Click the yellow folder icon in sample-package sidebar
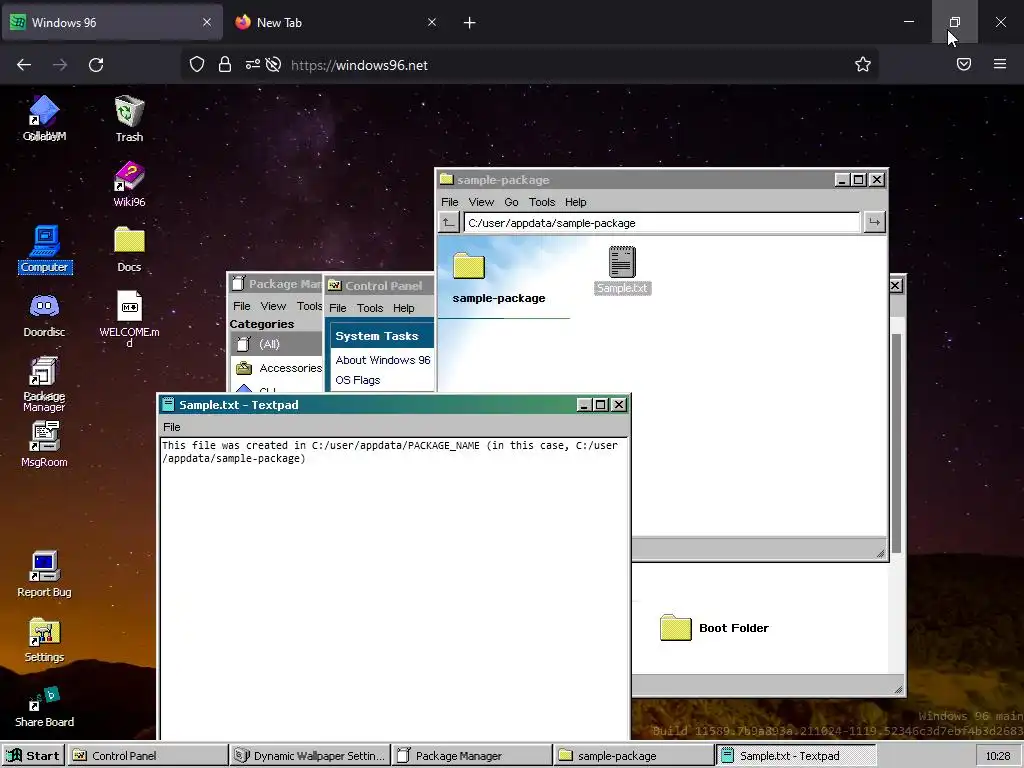 [469, 266]
